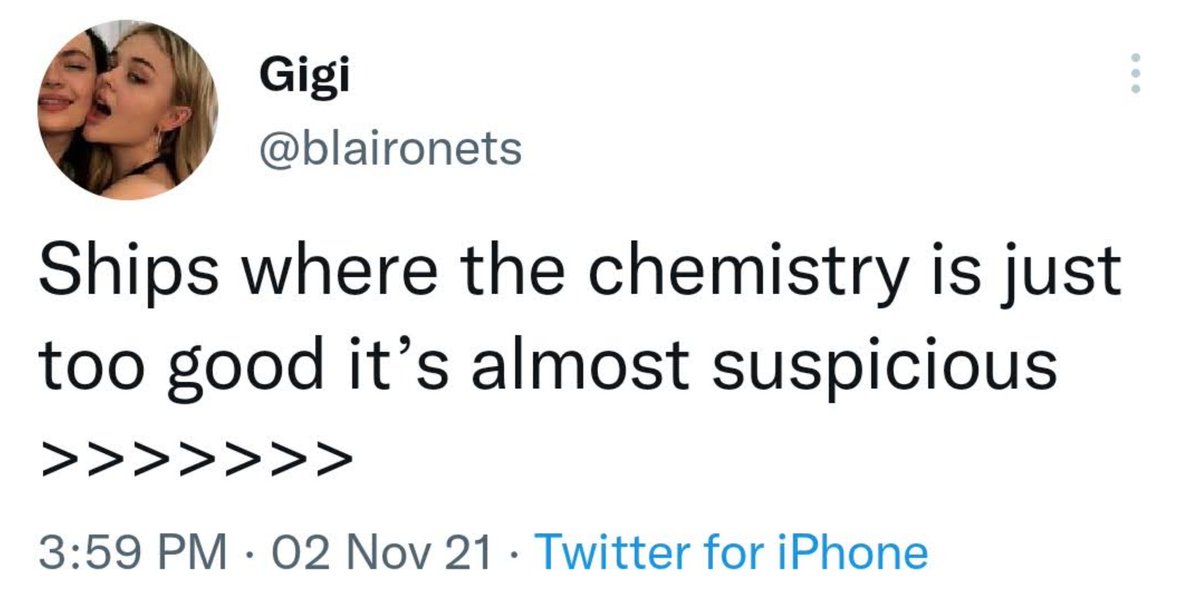Screen dimensions: 1200x609
Task: Click the 02 Nov 21 date
Action: click(375, 552)
